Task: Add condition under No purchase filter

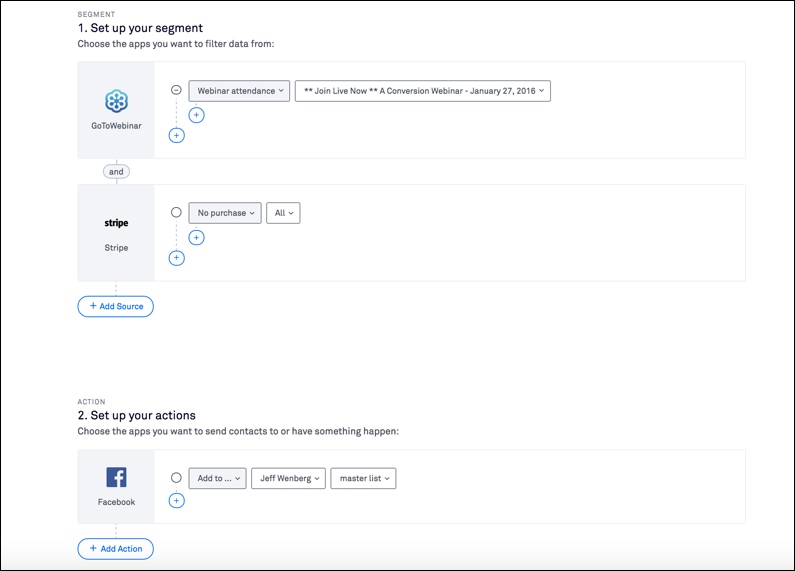Action: pyautogui.click(x=196, y=237)
